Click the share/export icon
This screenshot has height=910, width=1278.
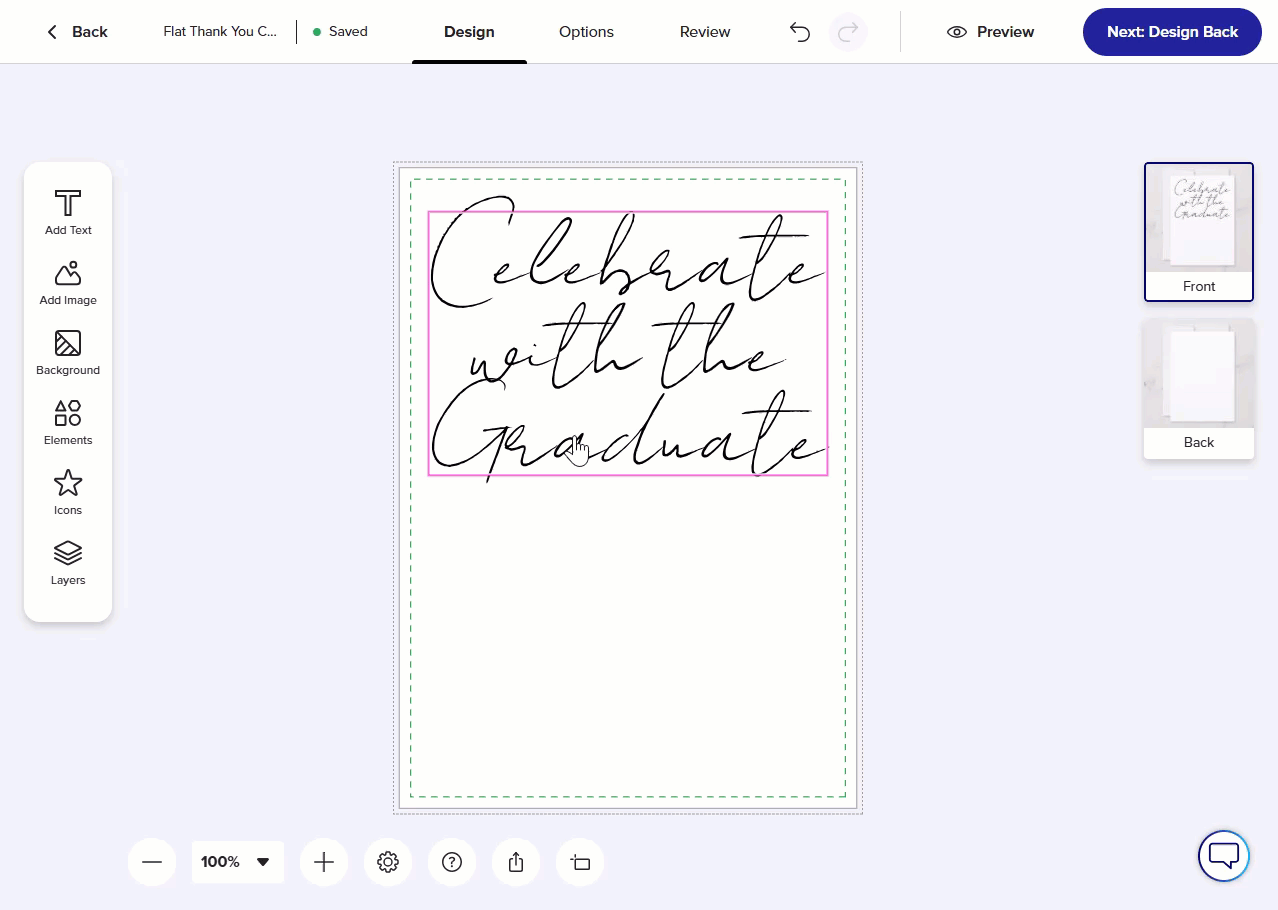(516, 862)
